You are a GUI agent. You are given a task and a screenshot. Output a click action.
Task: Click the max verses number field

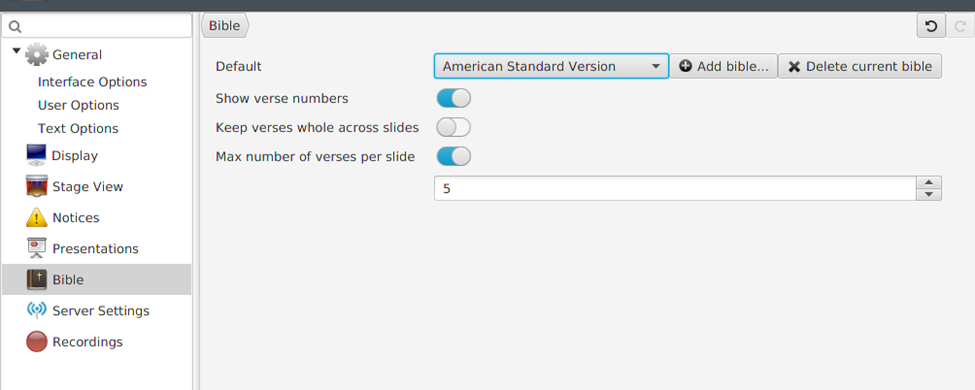(x=675, y=188)
